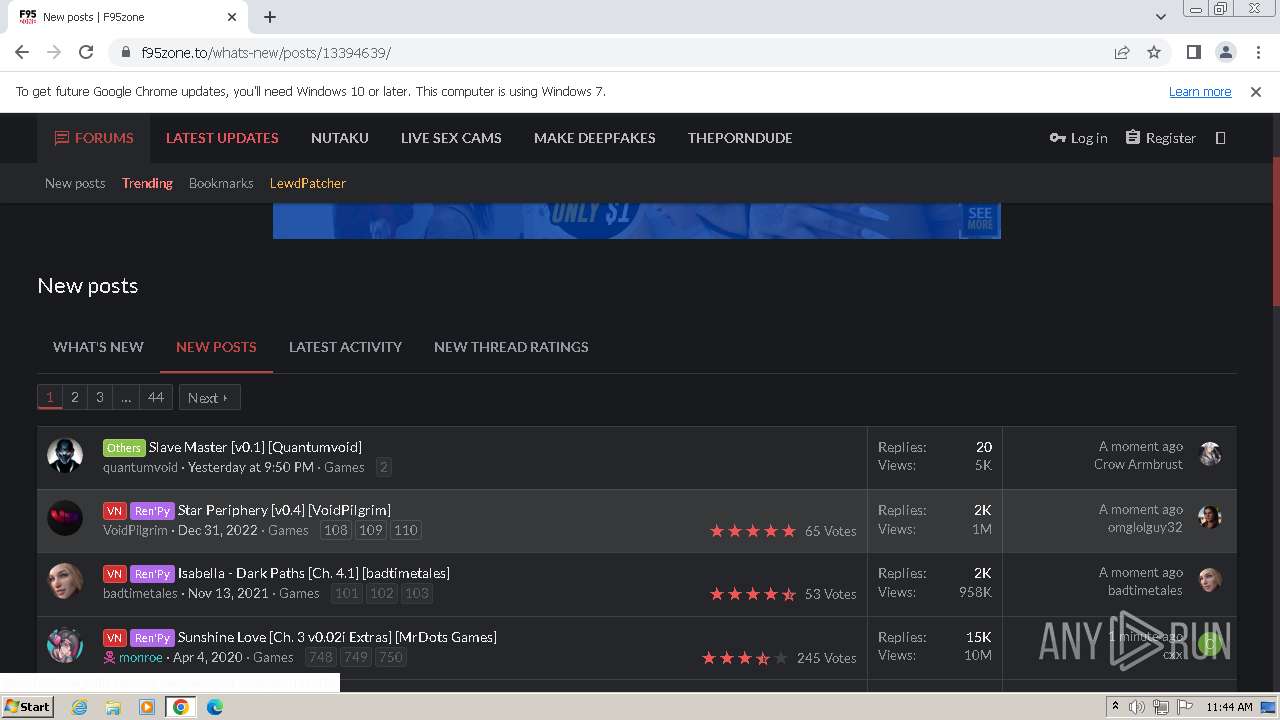Click the Log in link

1078,138
